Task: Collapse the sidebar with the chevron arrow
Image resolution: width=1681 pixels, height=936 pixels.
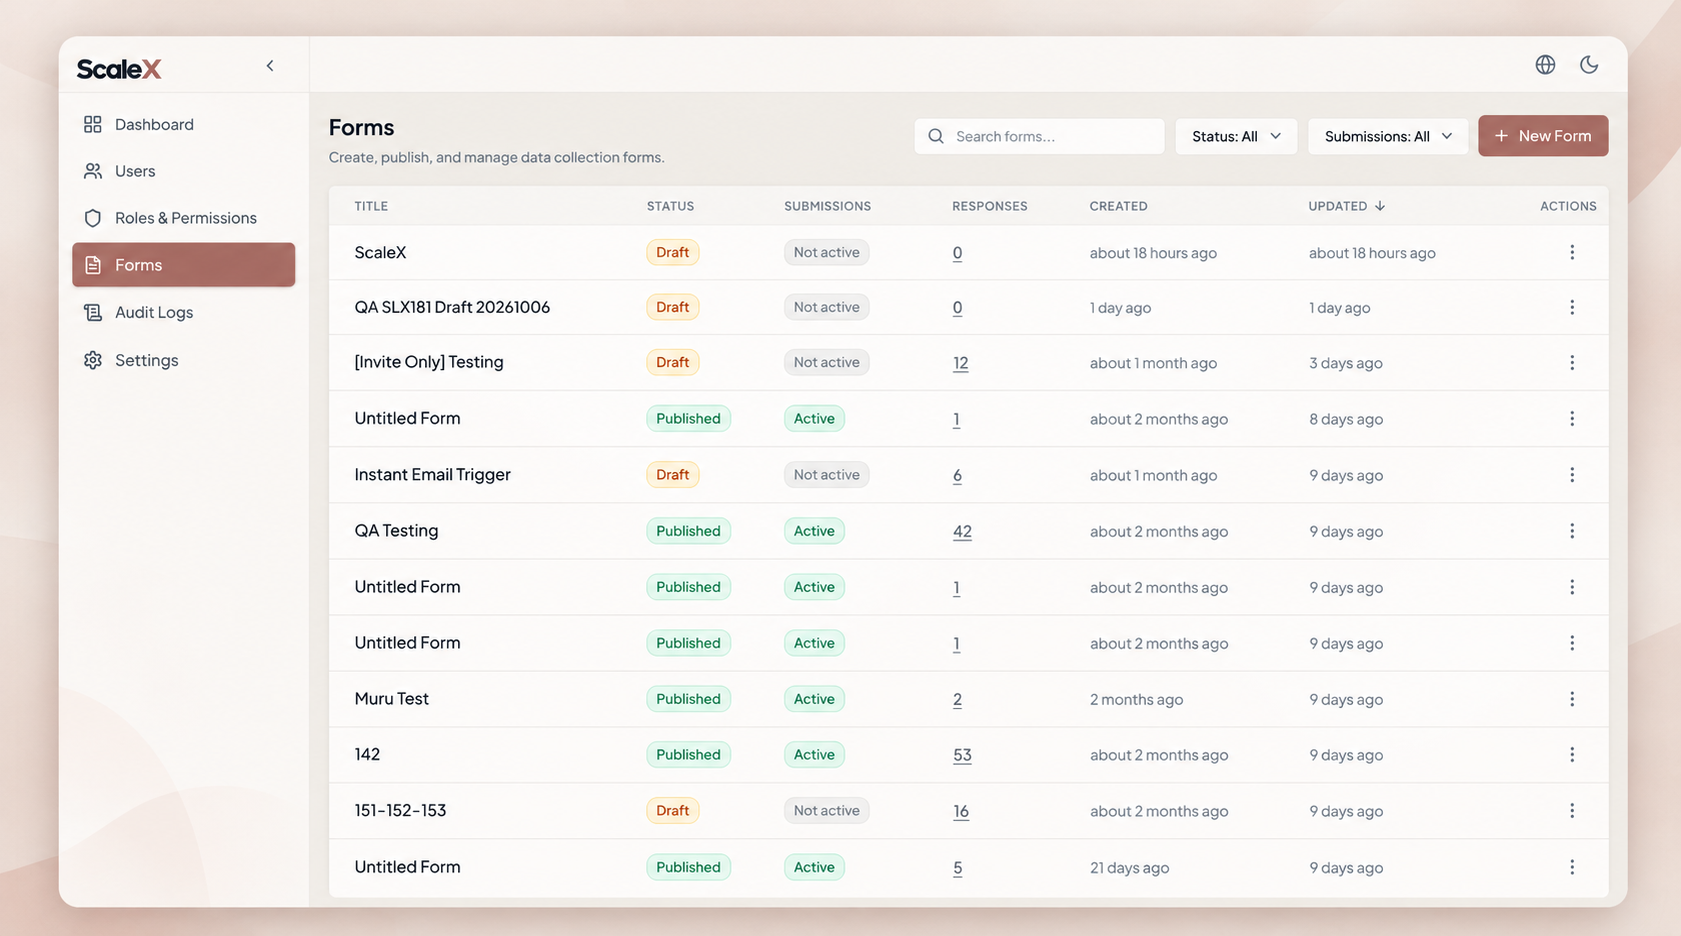Action: coord(270,66)
